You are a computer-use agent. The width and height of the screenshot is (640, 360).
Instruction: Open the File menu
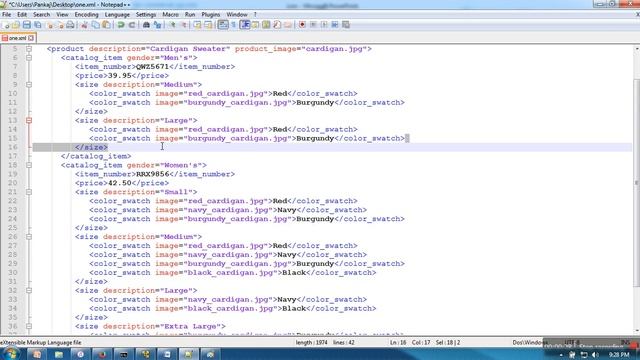click(7, 14)
